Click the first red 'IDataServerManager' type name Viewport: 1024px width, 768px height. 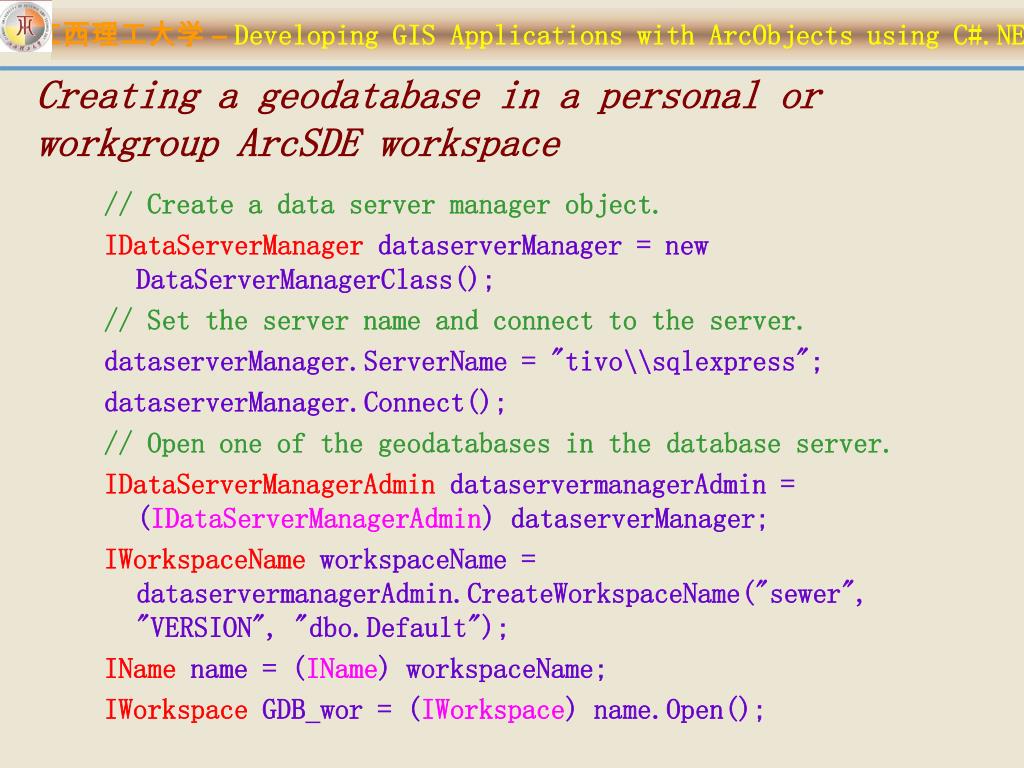point(234,246)
